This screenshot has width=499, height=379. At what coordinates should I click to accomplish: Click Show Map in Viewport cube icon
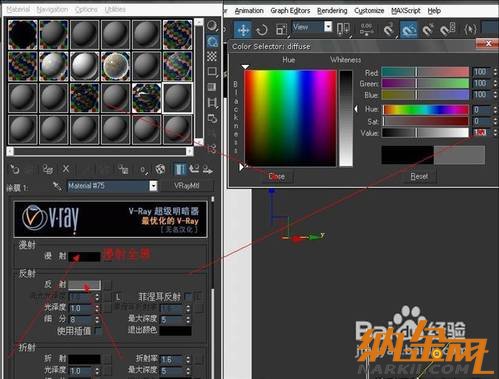(x=160, y=169)
